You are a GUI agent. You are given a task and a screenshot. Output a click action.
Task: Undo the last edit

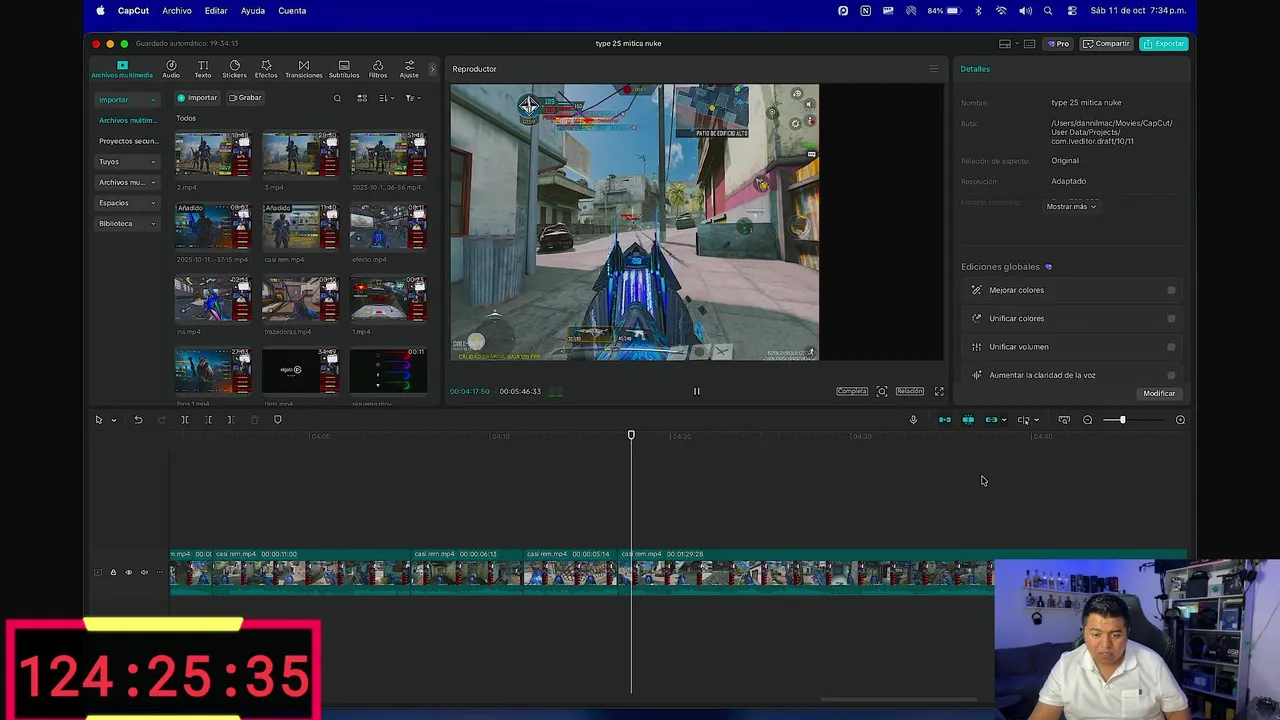pos(138,420)
